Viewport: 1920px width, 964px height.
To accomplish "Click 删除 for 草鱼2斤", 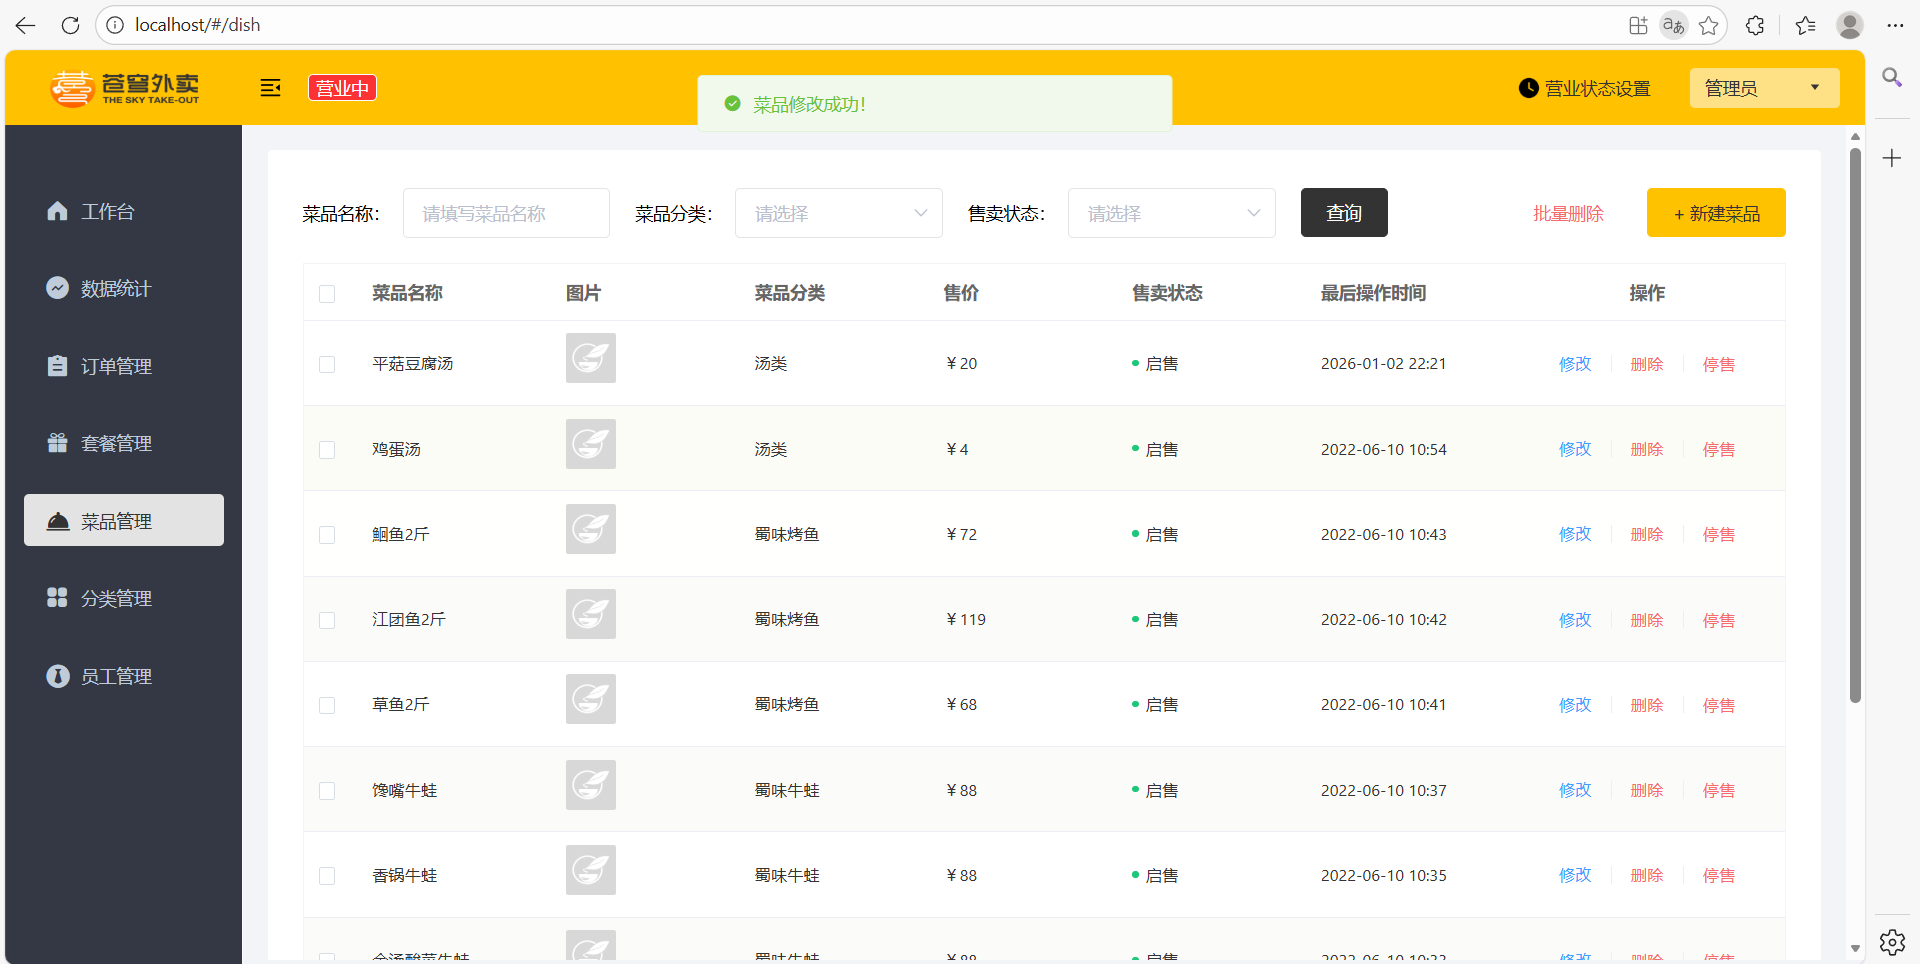I will [x=1647, y=705].
